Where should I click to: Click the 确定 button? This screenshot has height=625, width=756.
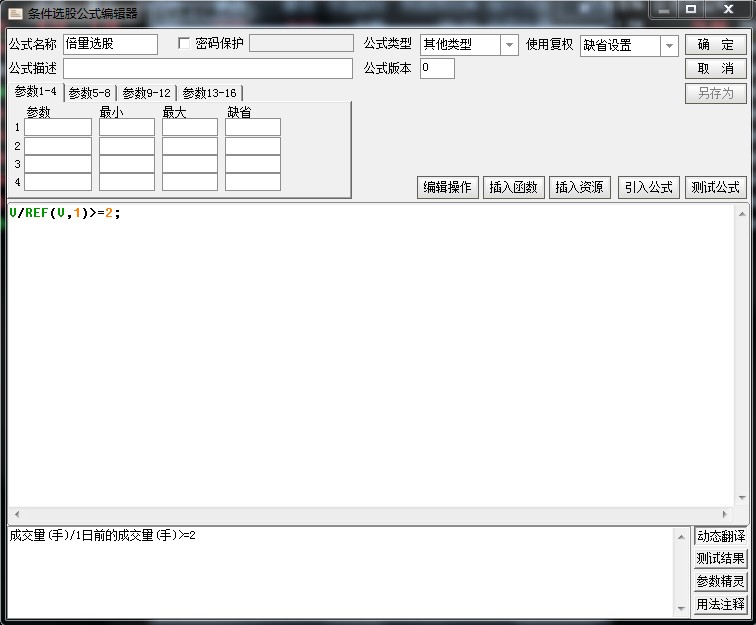coord(716,45)
